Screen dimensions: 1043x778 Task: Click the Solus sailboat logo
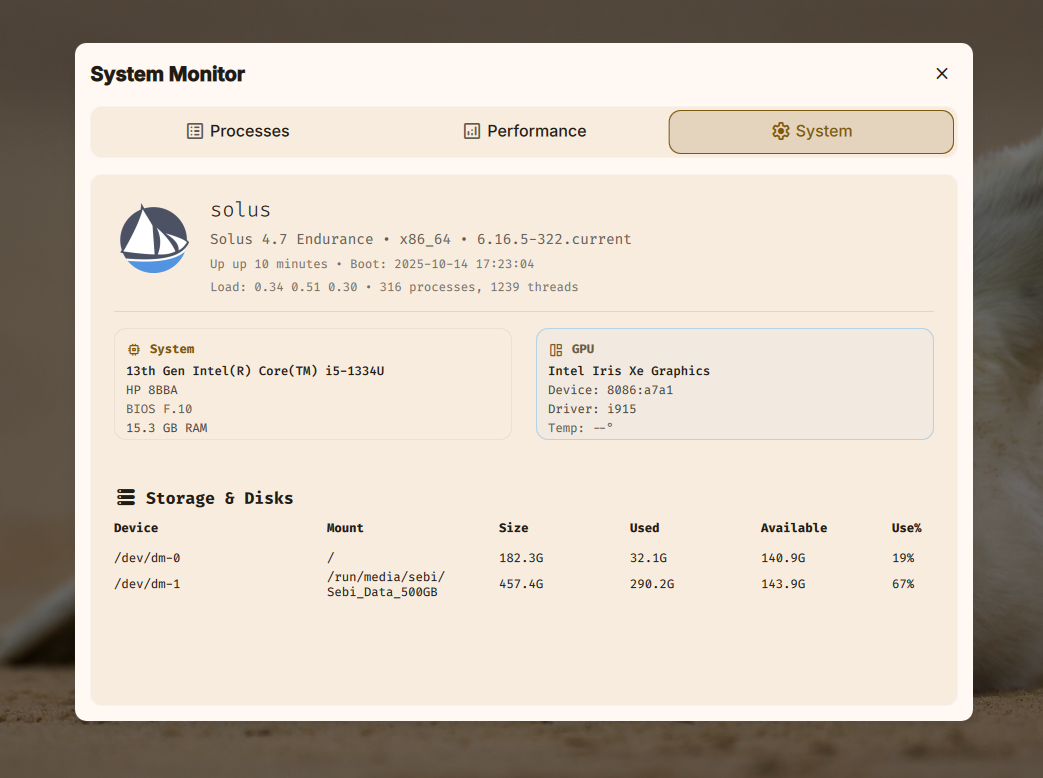tap(154, 239)
